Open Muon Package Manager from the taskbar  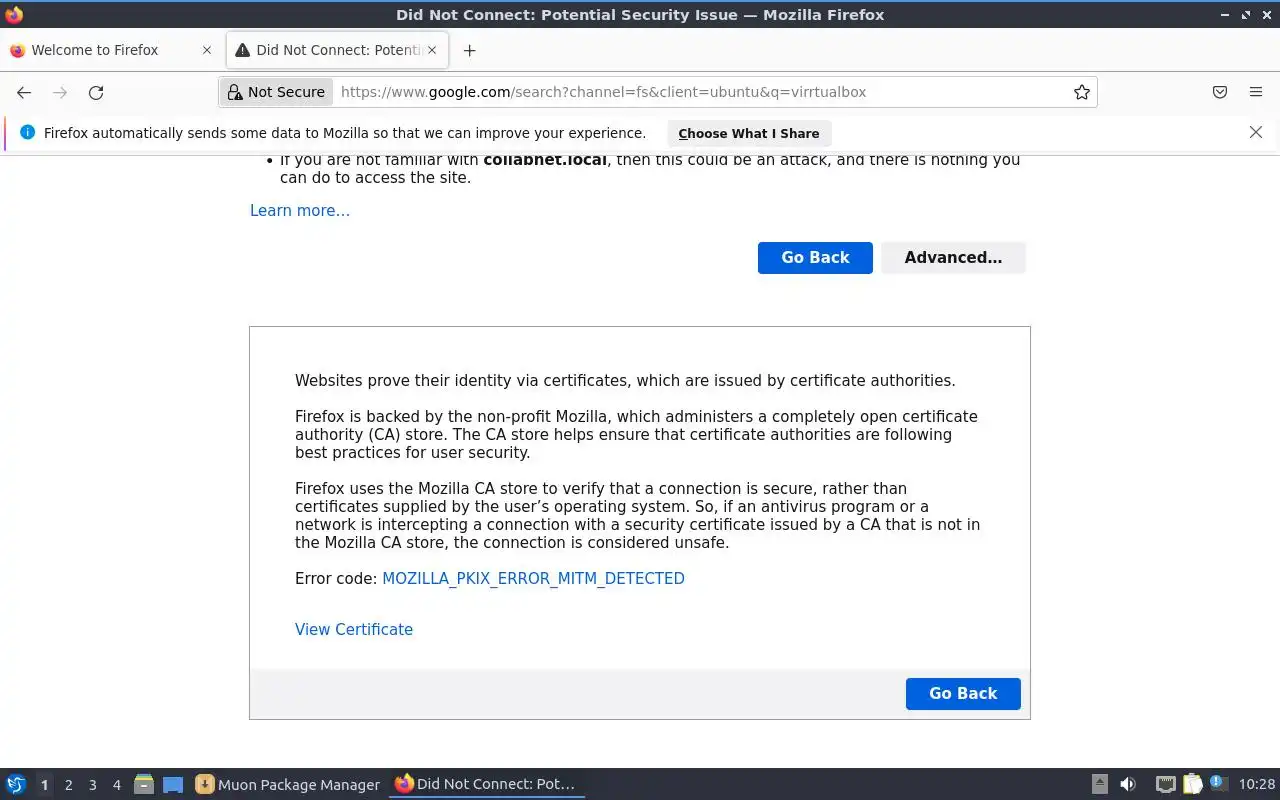pyautogui.click(x=288, y=785)
